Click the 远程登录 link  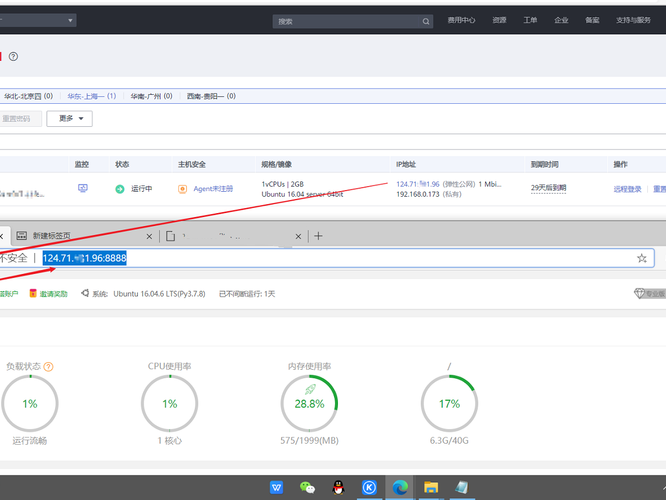click(x=627, y=189)
